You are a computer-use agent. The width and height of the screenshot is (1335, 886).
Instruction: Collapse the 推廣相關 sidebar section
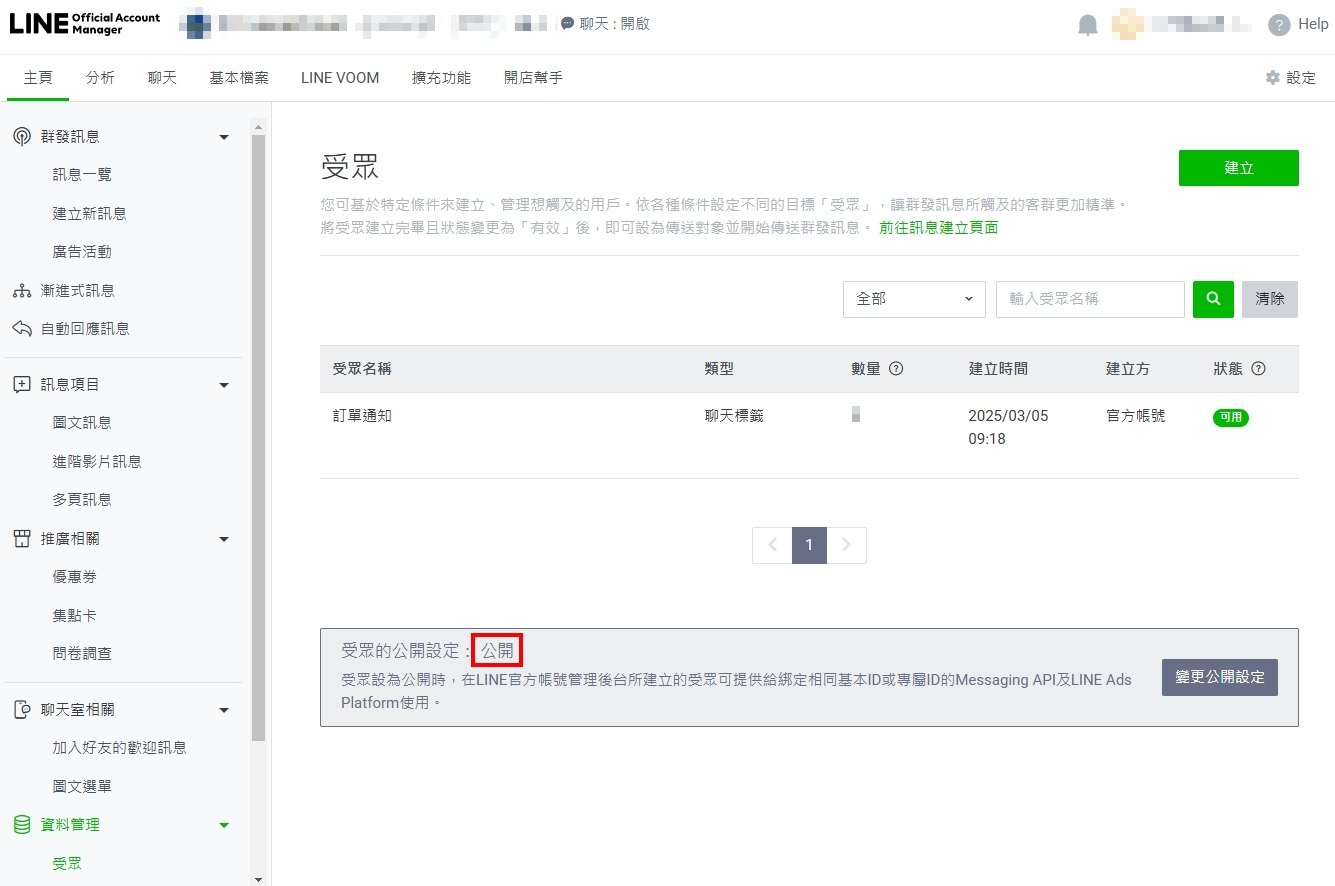[x=224, y=539]
